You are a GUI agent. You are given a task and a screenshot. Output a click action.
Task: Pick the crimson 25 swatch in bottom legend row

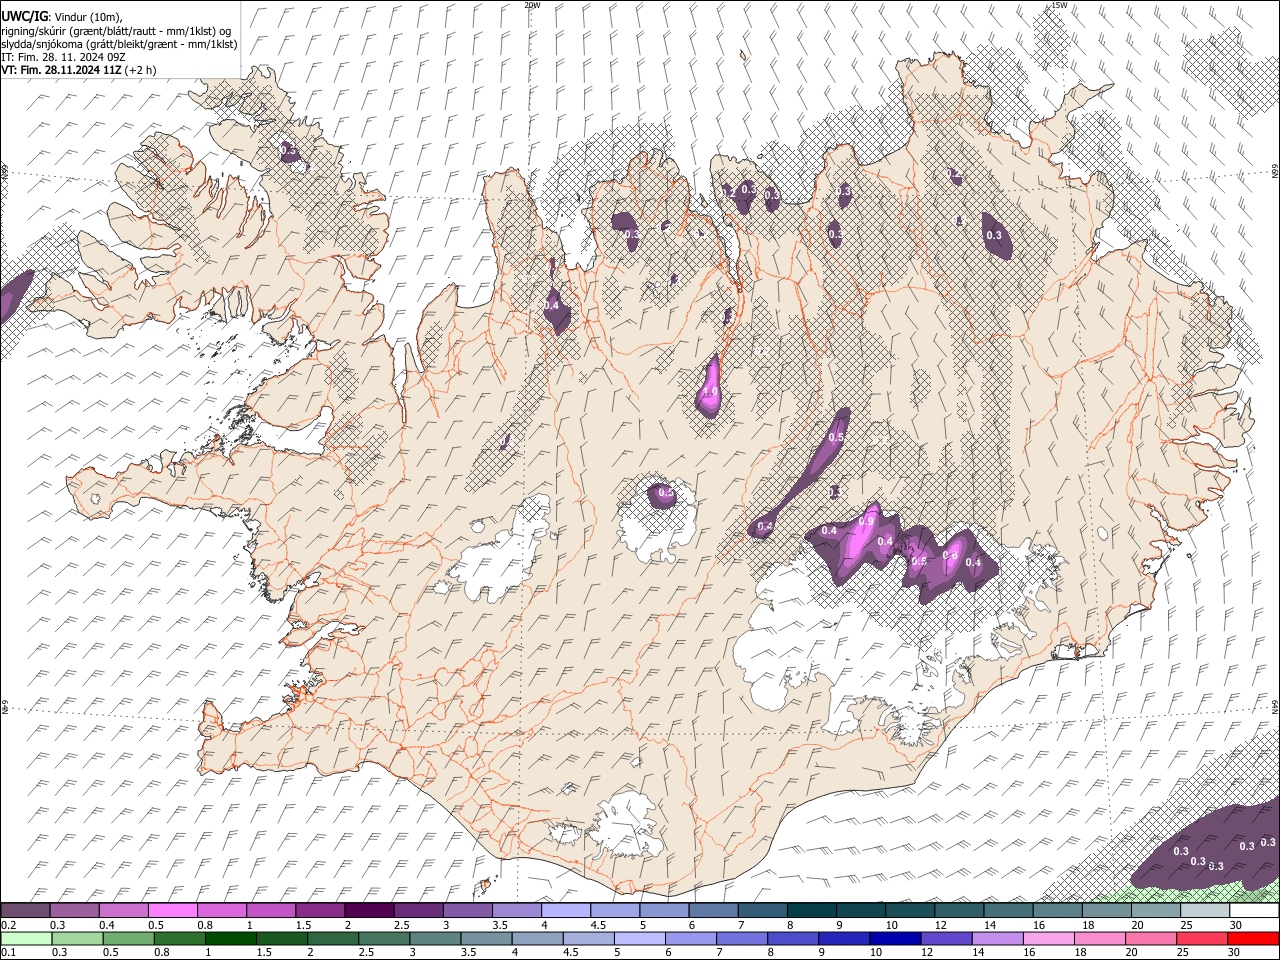1203,938
